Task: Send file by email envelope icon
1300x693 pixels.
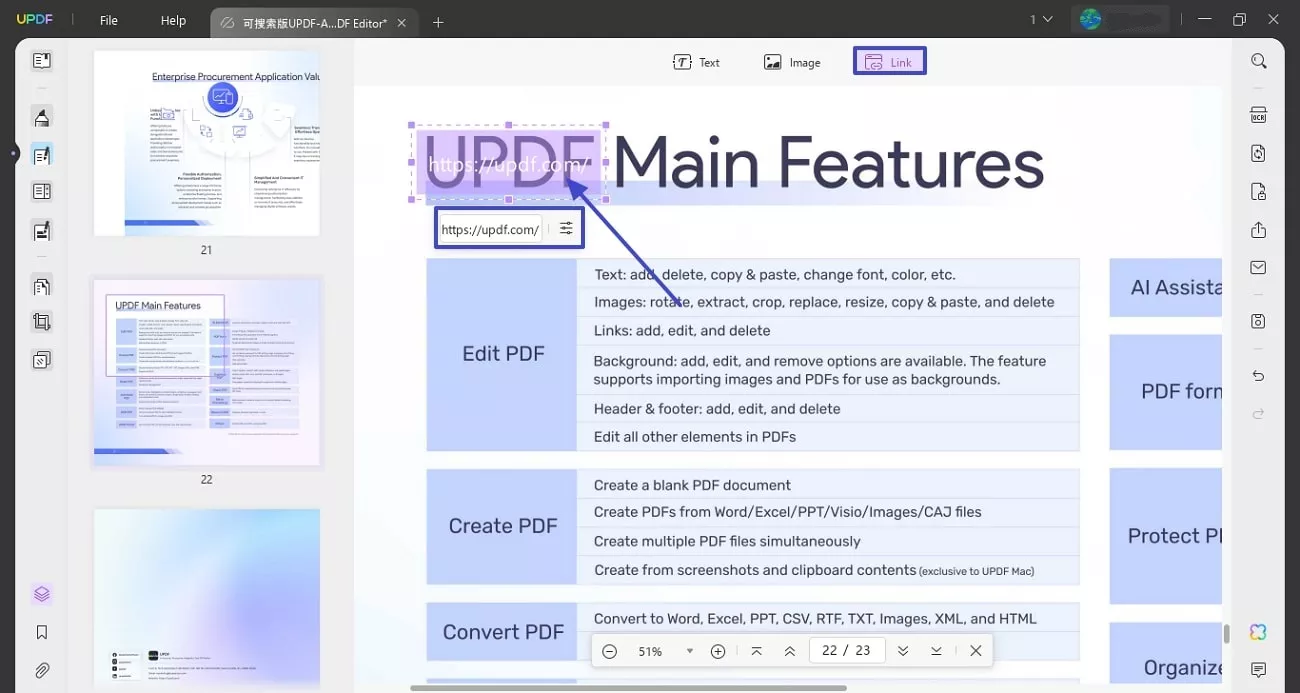Action: [x=1258, y=267]
